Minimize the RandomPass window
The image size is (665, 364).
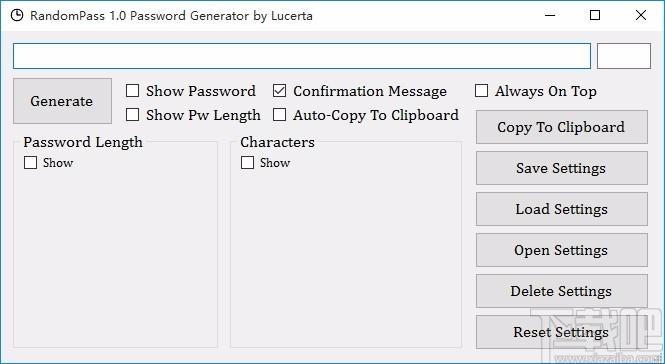click(550, 16)
